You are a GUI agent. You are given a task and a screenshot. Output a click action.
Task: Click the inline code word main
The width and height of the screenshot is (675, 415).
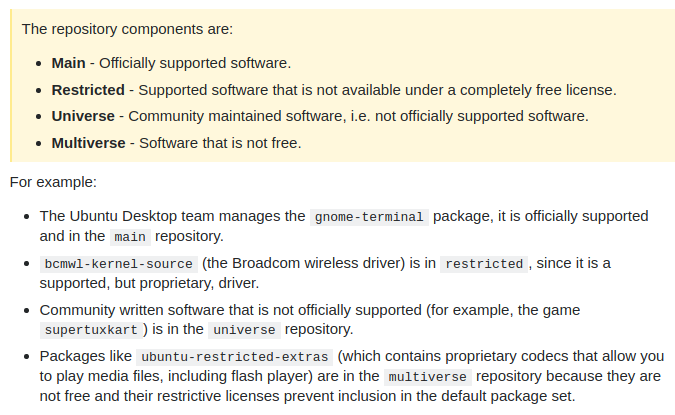tap(129, 237)
